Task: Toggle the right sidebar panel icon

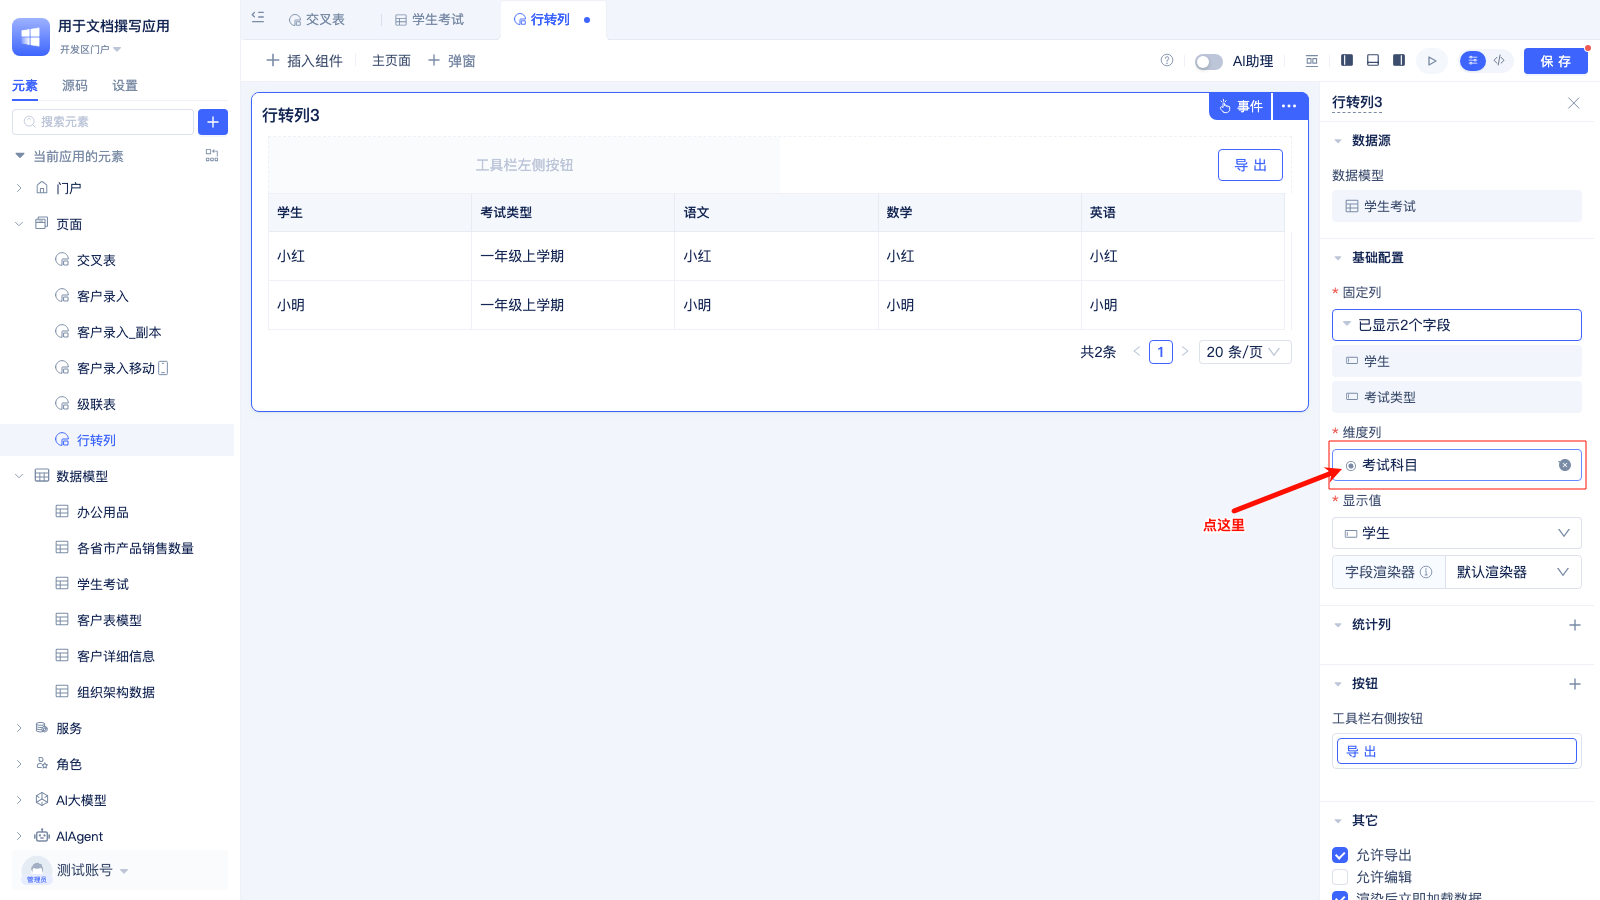Action: click(1399, 60)
